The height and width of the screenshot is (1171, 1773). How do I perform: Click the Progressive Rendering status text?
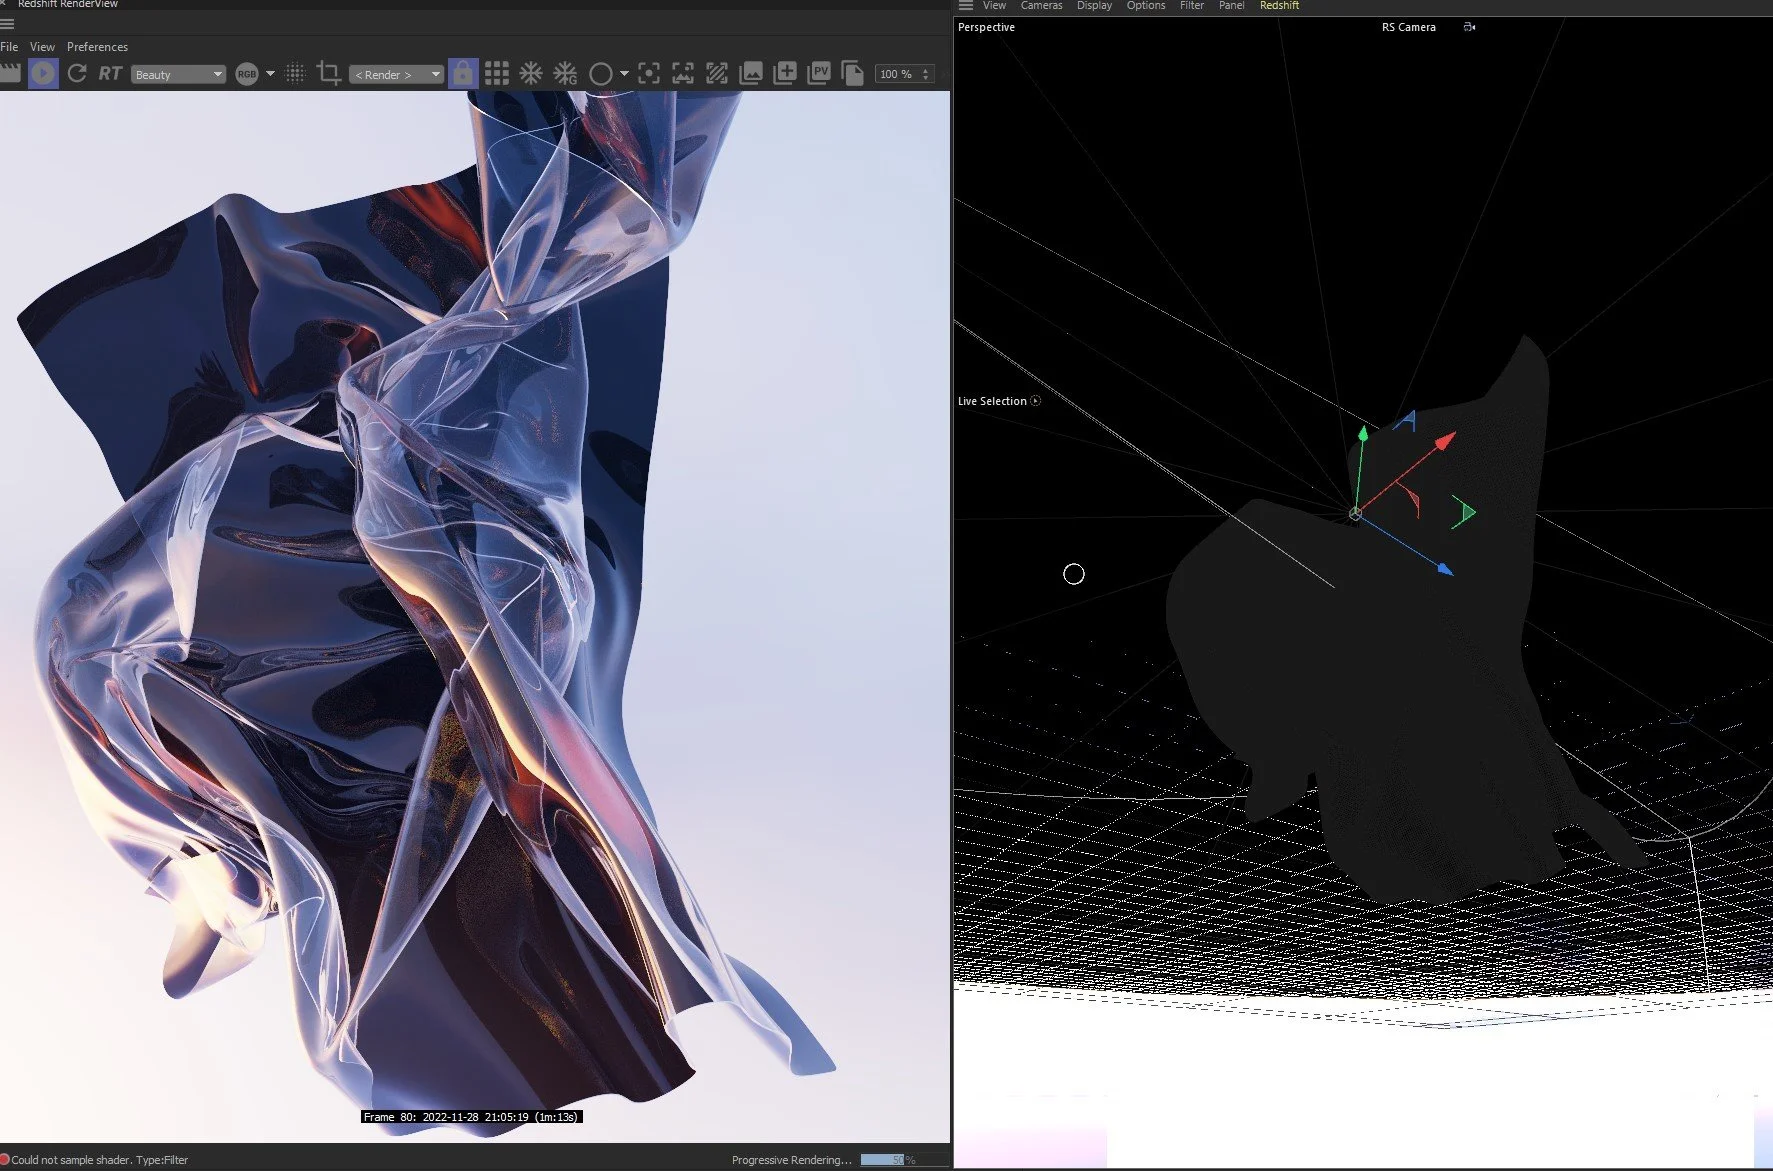(x=792, y=1160)
